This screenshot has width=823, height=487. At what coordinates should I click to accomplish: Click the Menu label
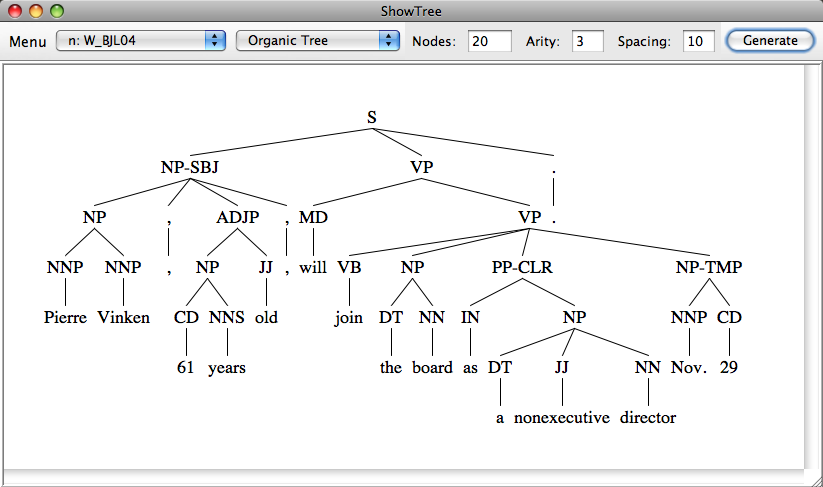point(28,41)
